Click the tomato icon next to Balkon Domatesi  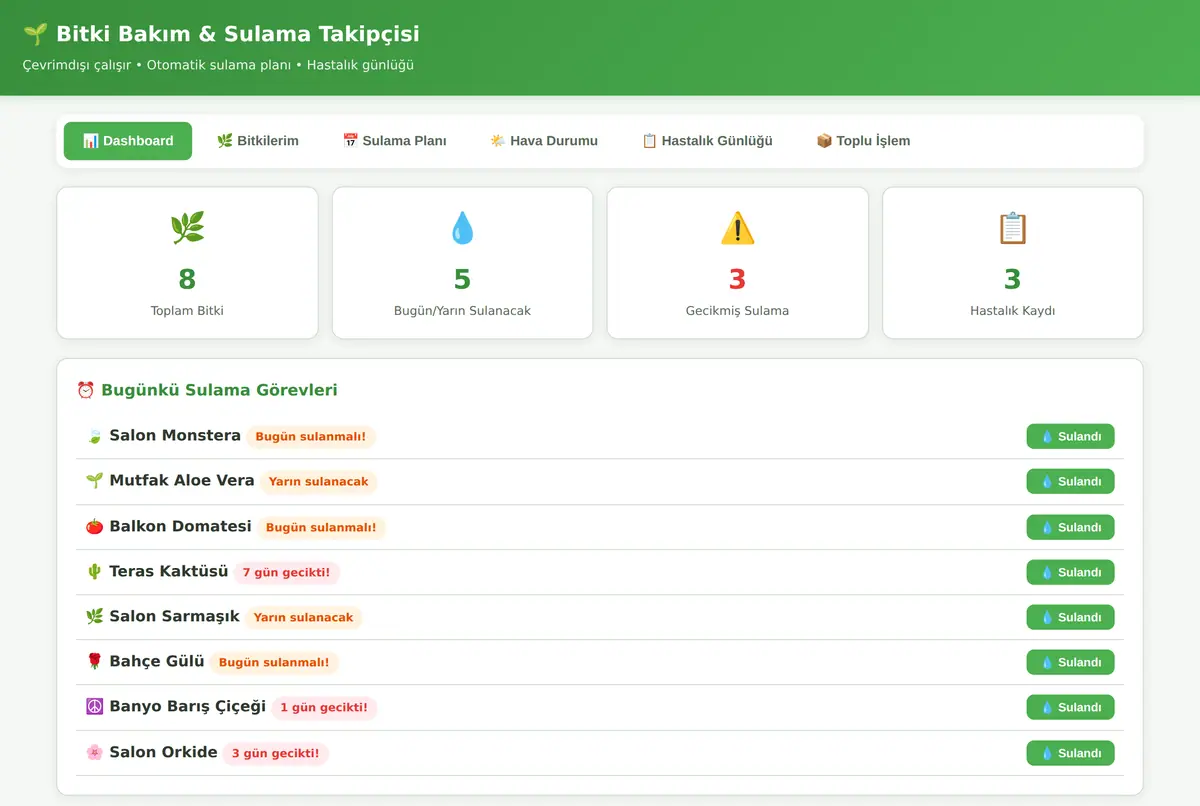[x=94, y=526]
